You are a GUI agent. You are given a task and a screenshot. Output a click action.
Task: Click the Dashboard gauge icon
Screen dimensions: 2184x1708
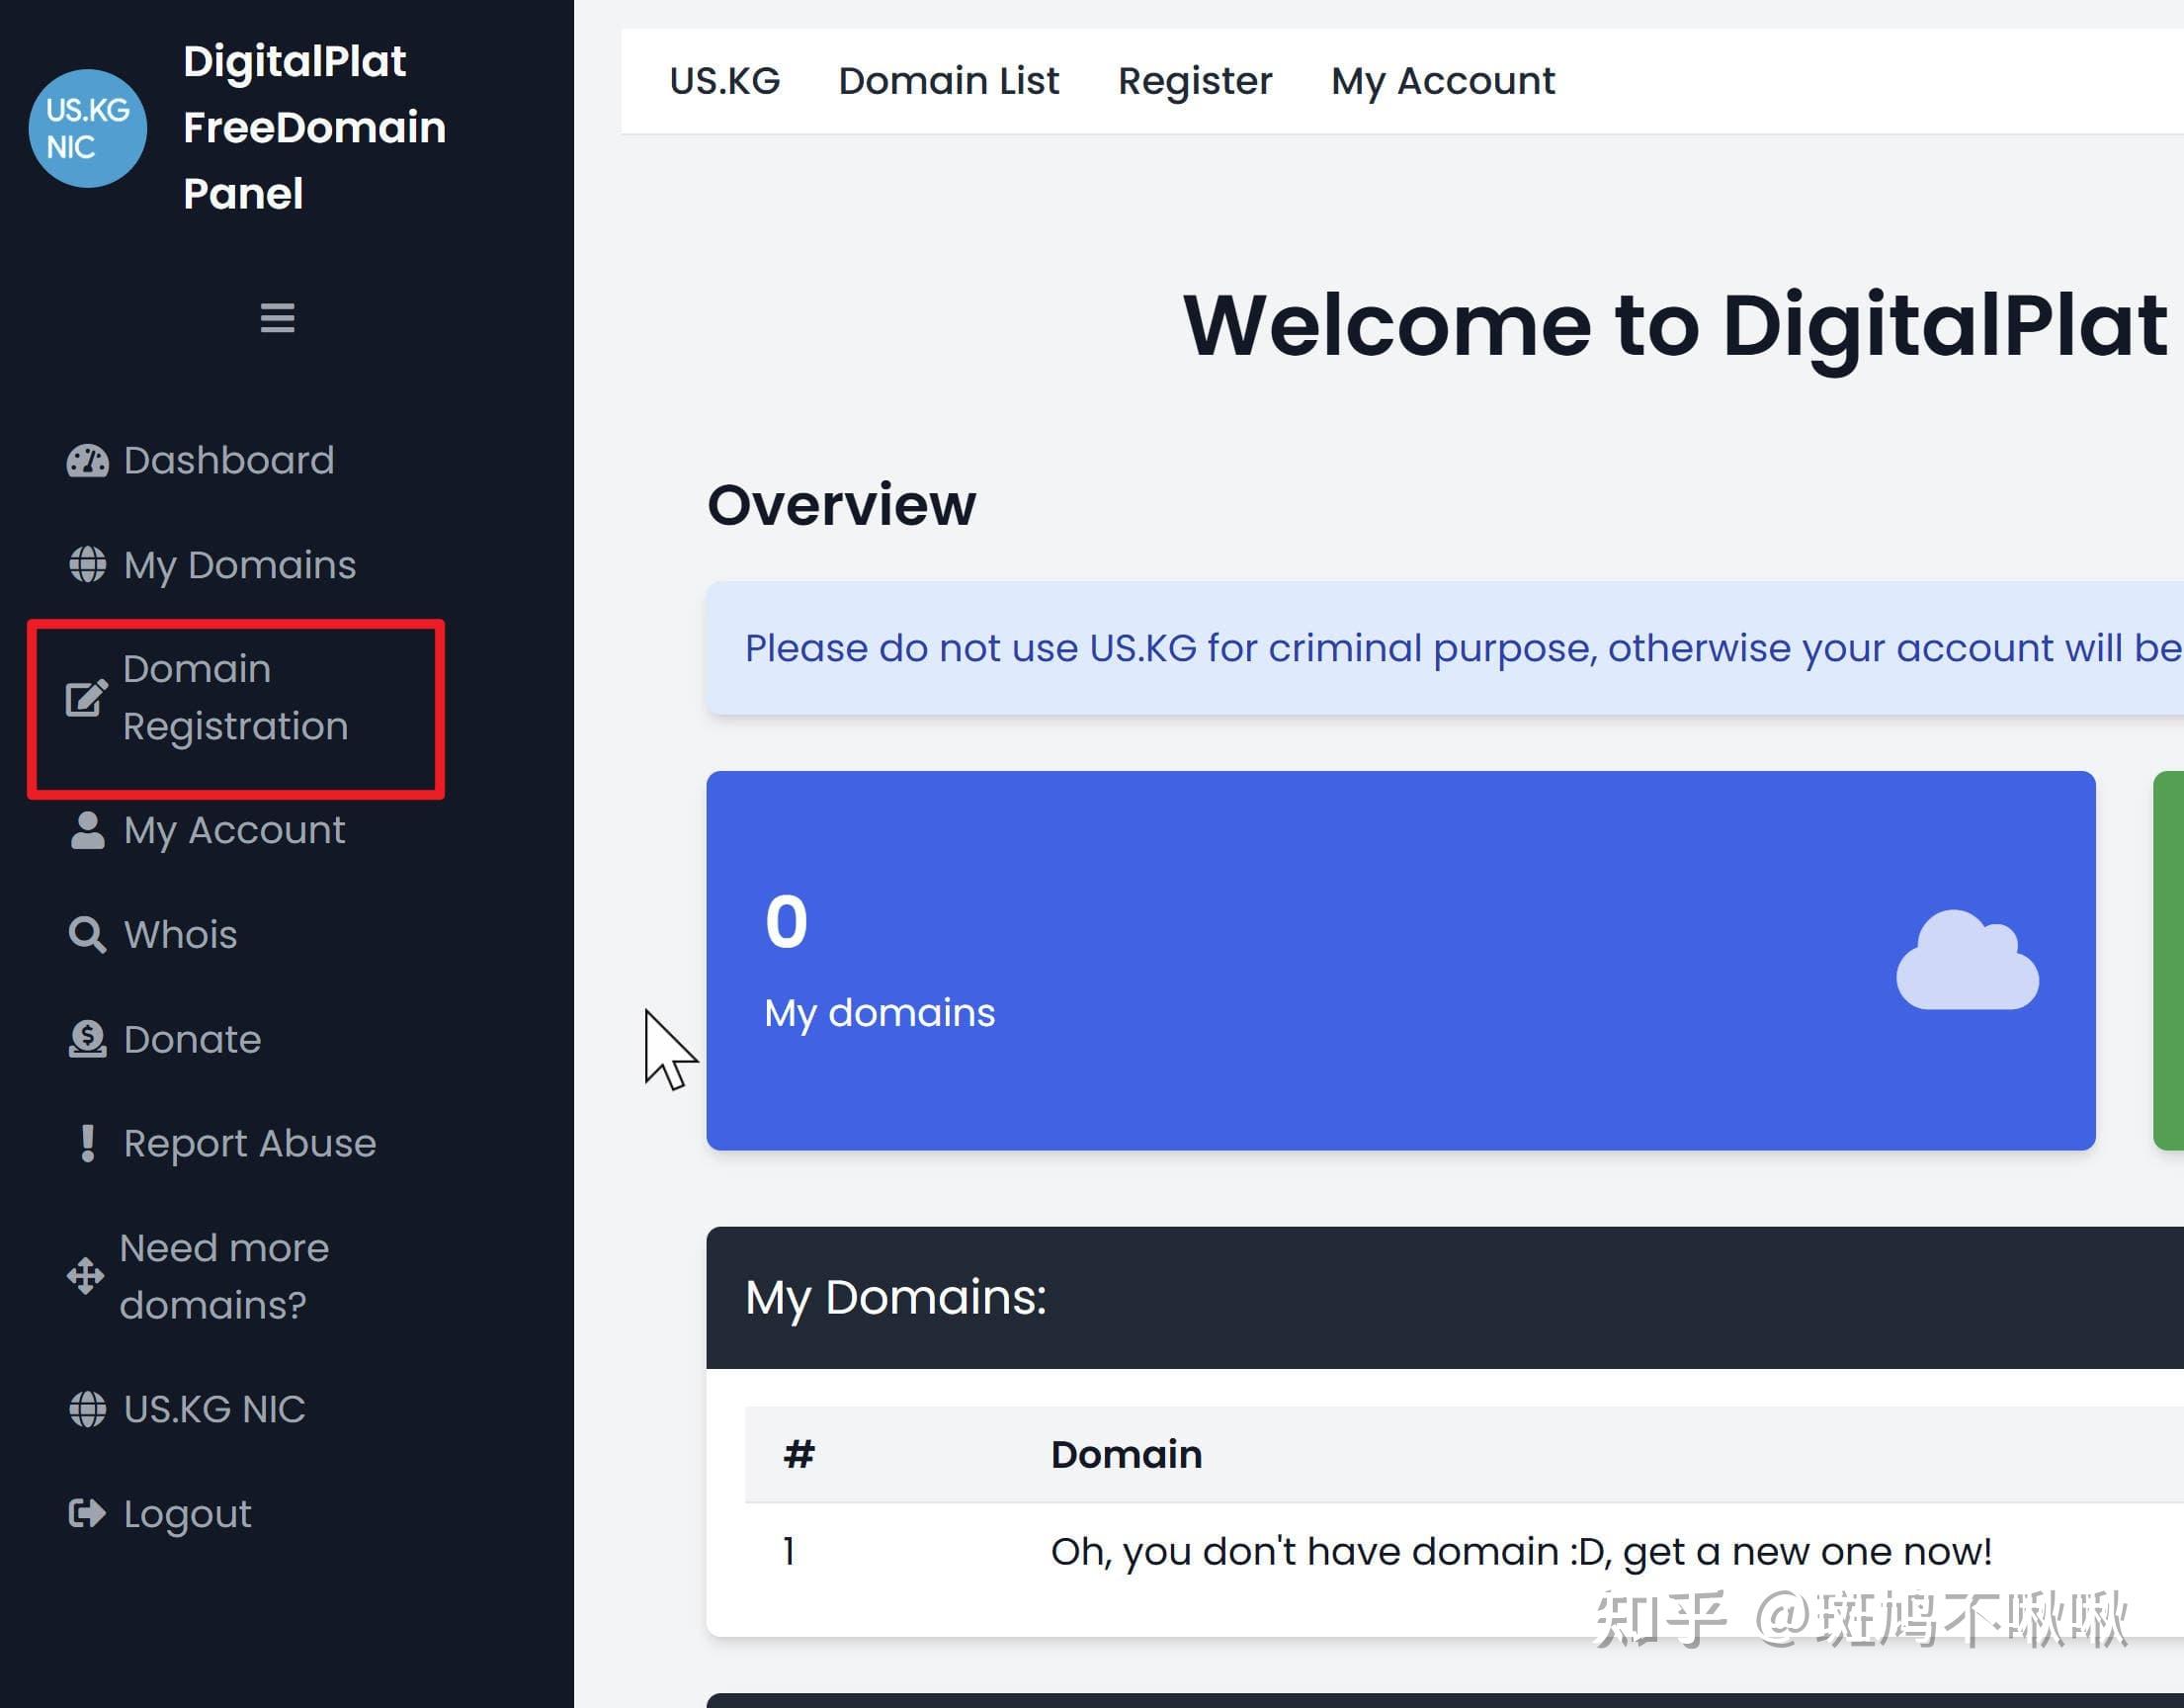tap(87, 461)
